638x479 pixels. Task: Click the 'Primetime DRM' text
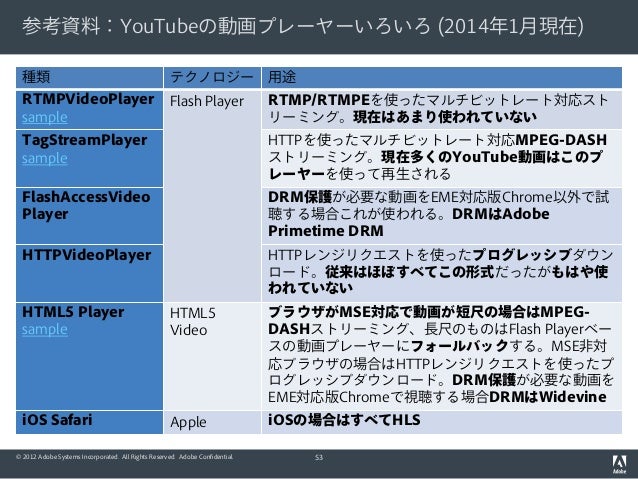pos(326,231)
